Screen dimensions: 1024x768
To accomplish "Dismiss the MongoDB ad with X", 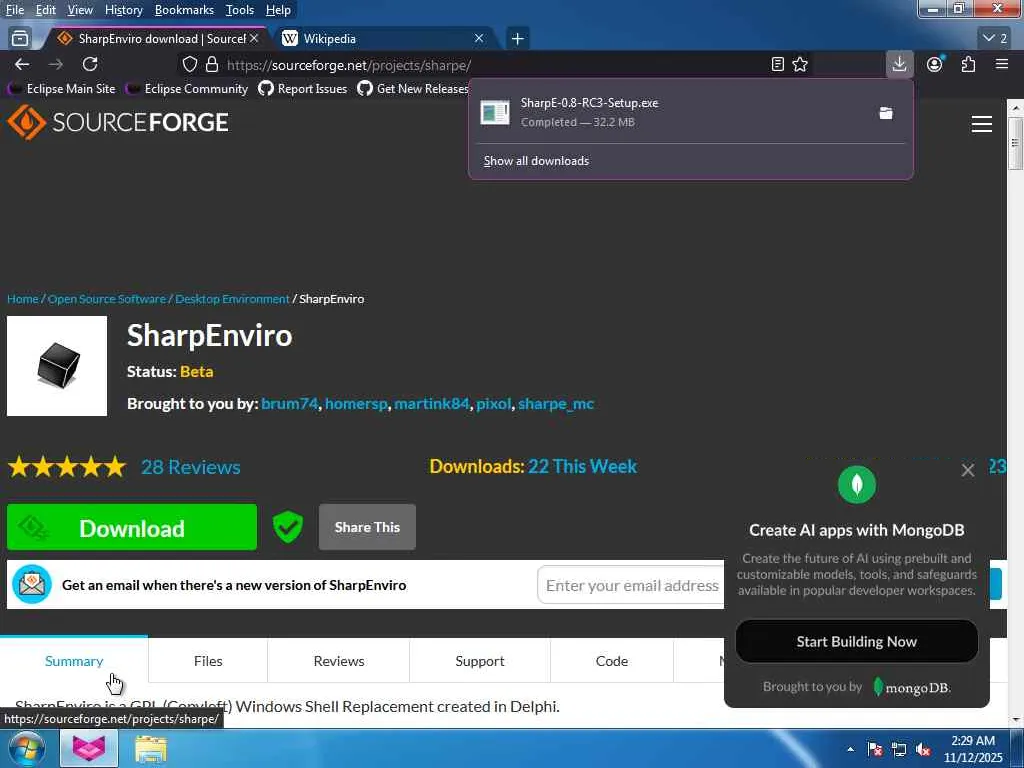I will click(968, 470).
